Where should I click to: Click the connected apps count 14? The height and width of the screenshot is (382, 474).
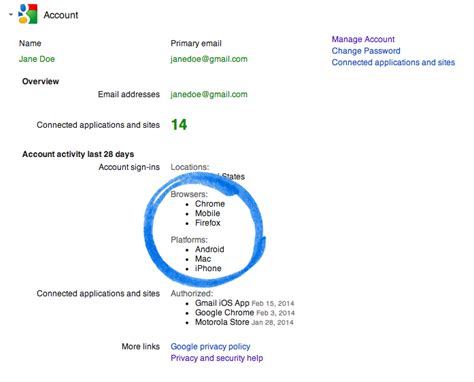tap(179, 125)
